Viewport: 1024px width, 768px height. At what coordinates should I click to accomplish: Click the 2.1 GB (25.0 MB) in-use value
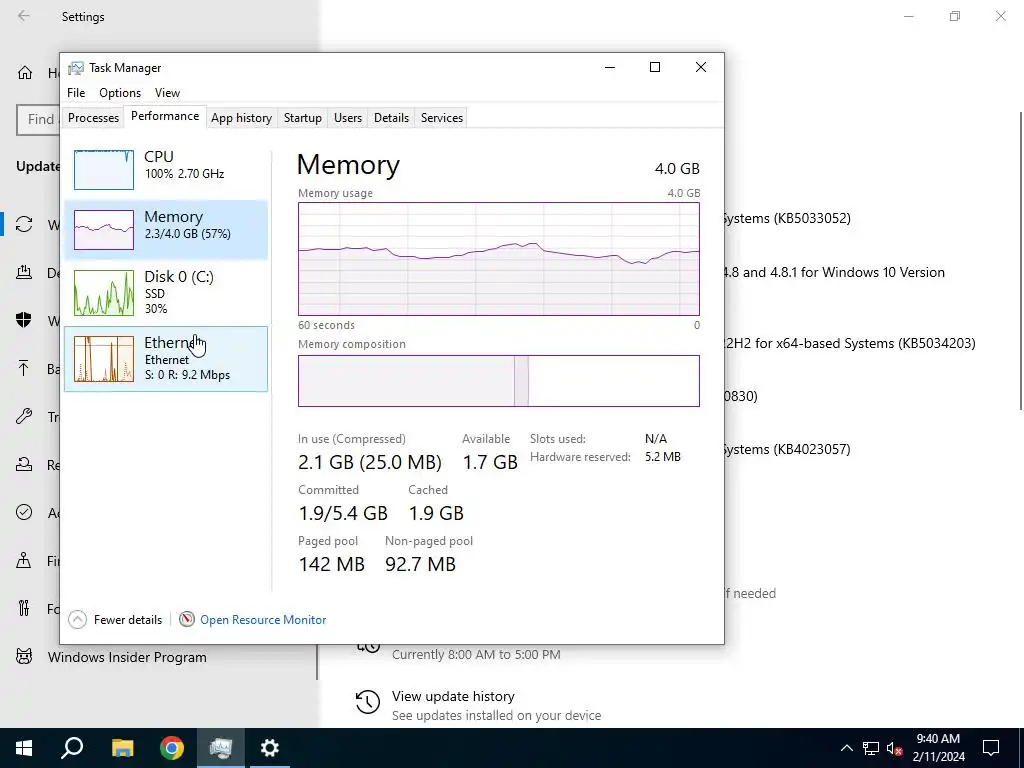tap(370, 462)
